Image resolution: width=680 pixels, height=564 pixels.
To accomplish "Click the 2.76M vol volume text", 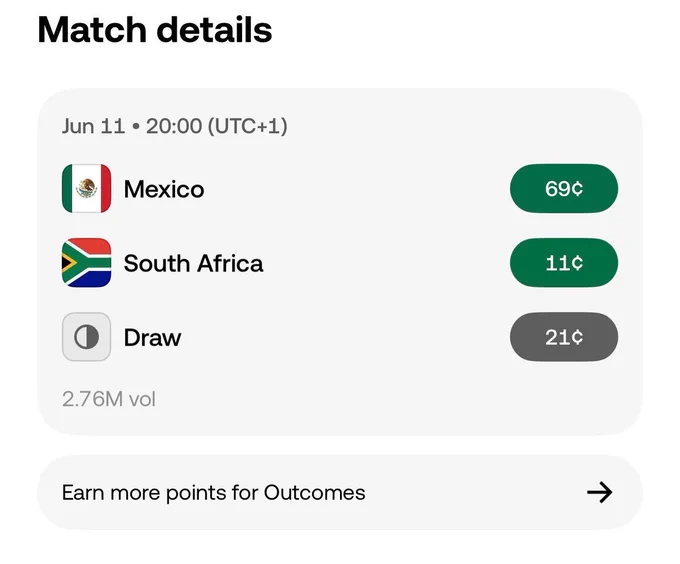I will point(108,399).
